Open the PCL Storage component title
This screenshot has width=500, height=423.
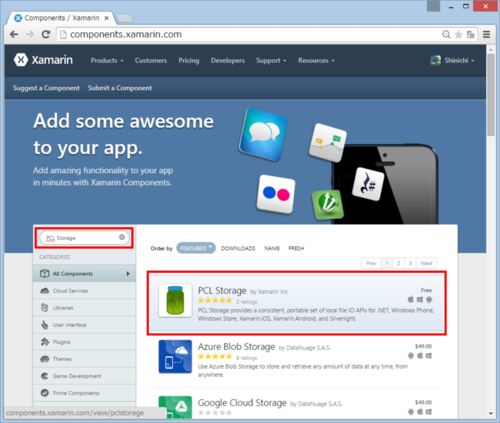coord(222,291)
